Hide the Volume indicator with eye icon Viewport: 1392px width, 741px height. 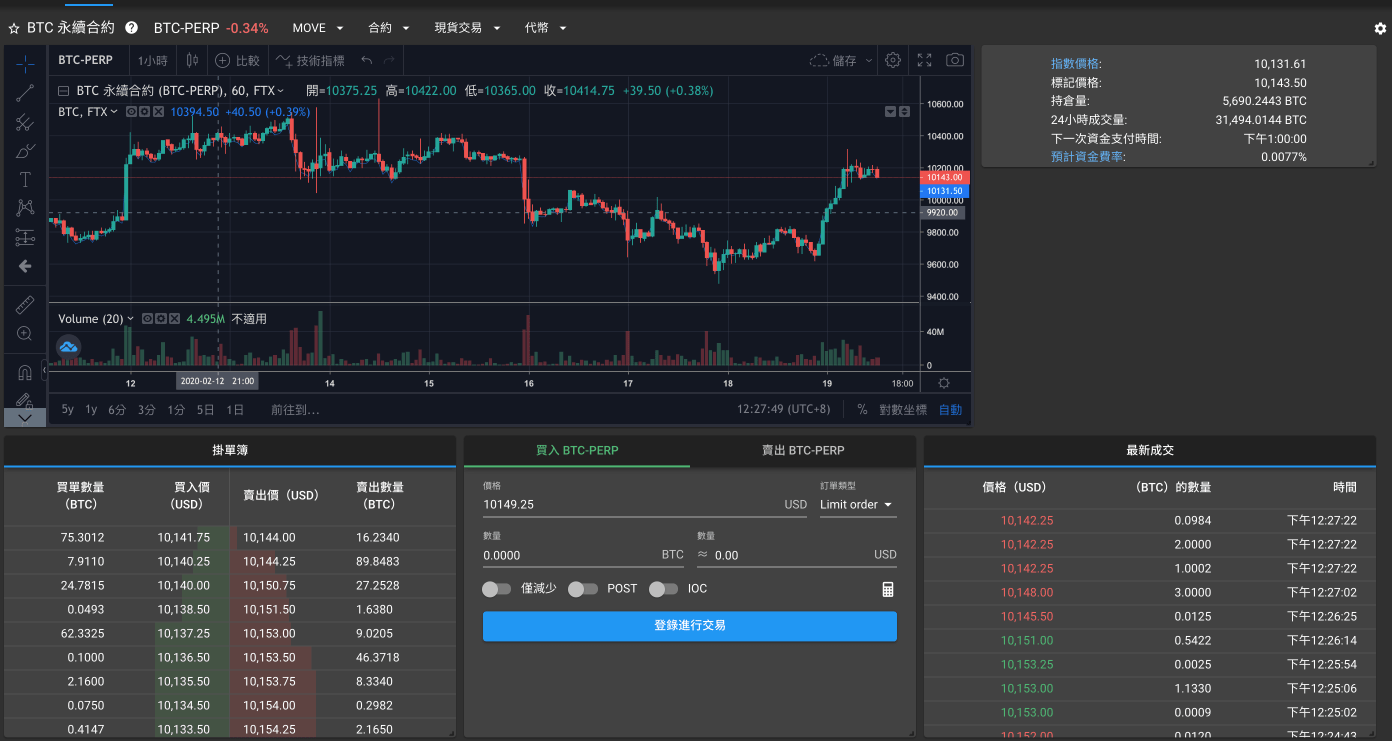coord(147,319)
